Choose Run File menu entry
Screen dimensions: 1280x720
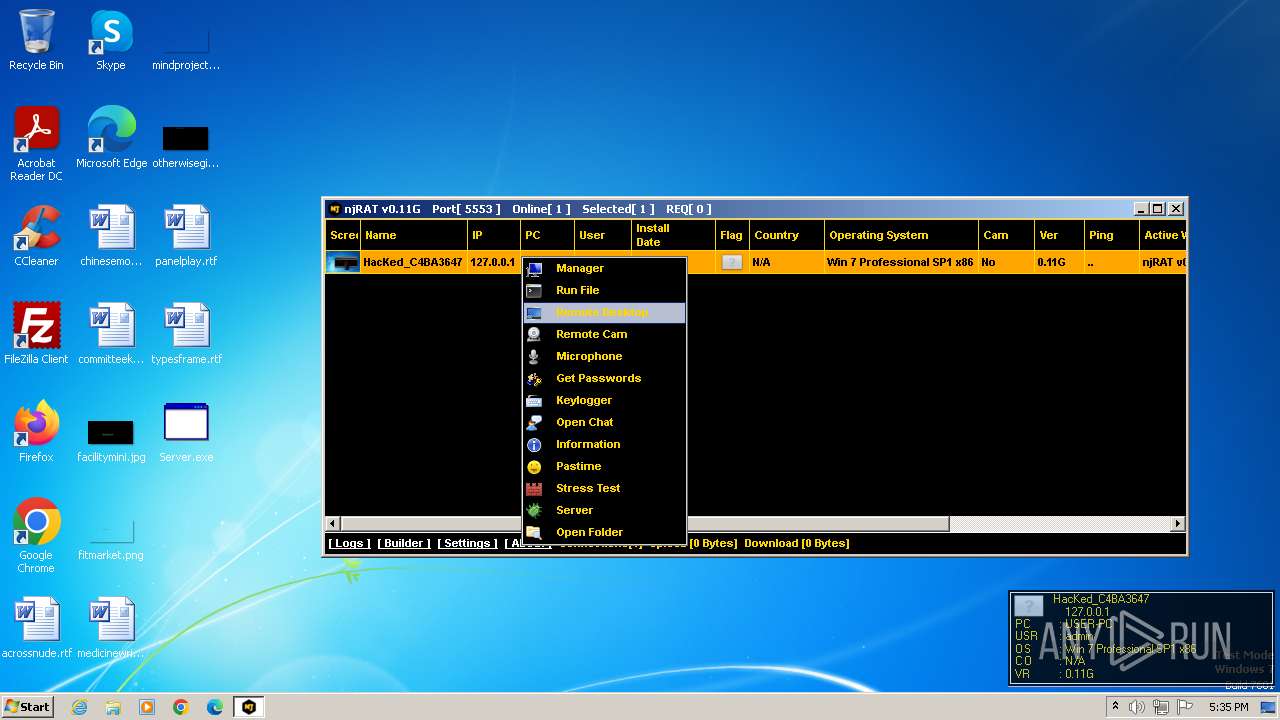coord(604,290)
